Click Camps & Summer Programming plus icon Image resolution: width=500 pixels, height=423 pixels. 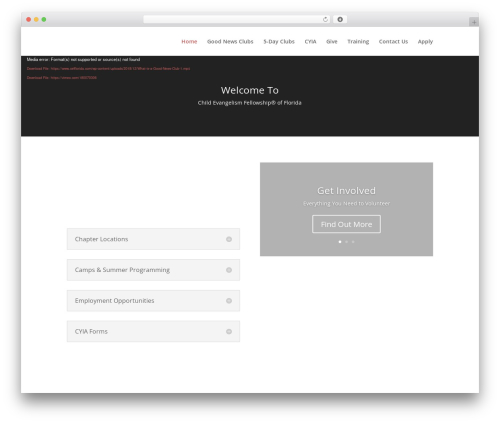(229, 270)
